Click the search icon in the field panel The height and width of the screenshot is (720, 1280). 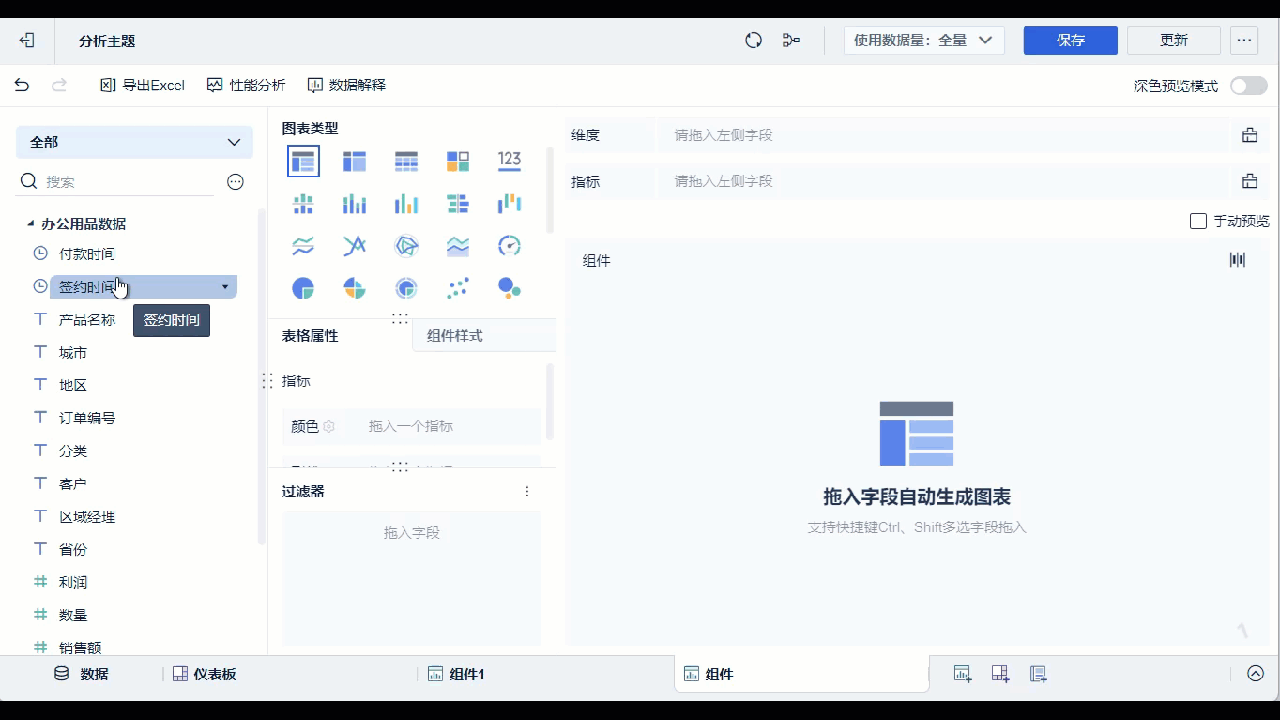27,181
